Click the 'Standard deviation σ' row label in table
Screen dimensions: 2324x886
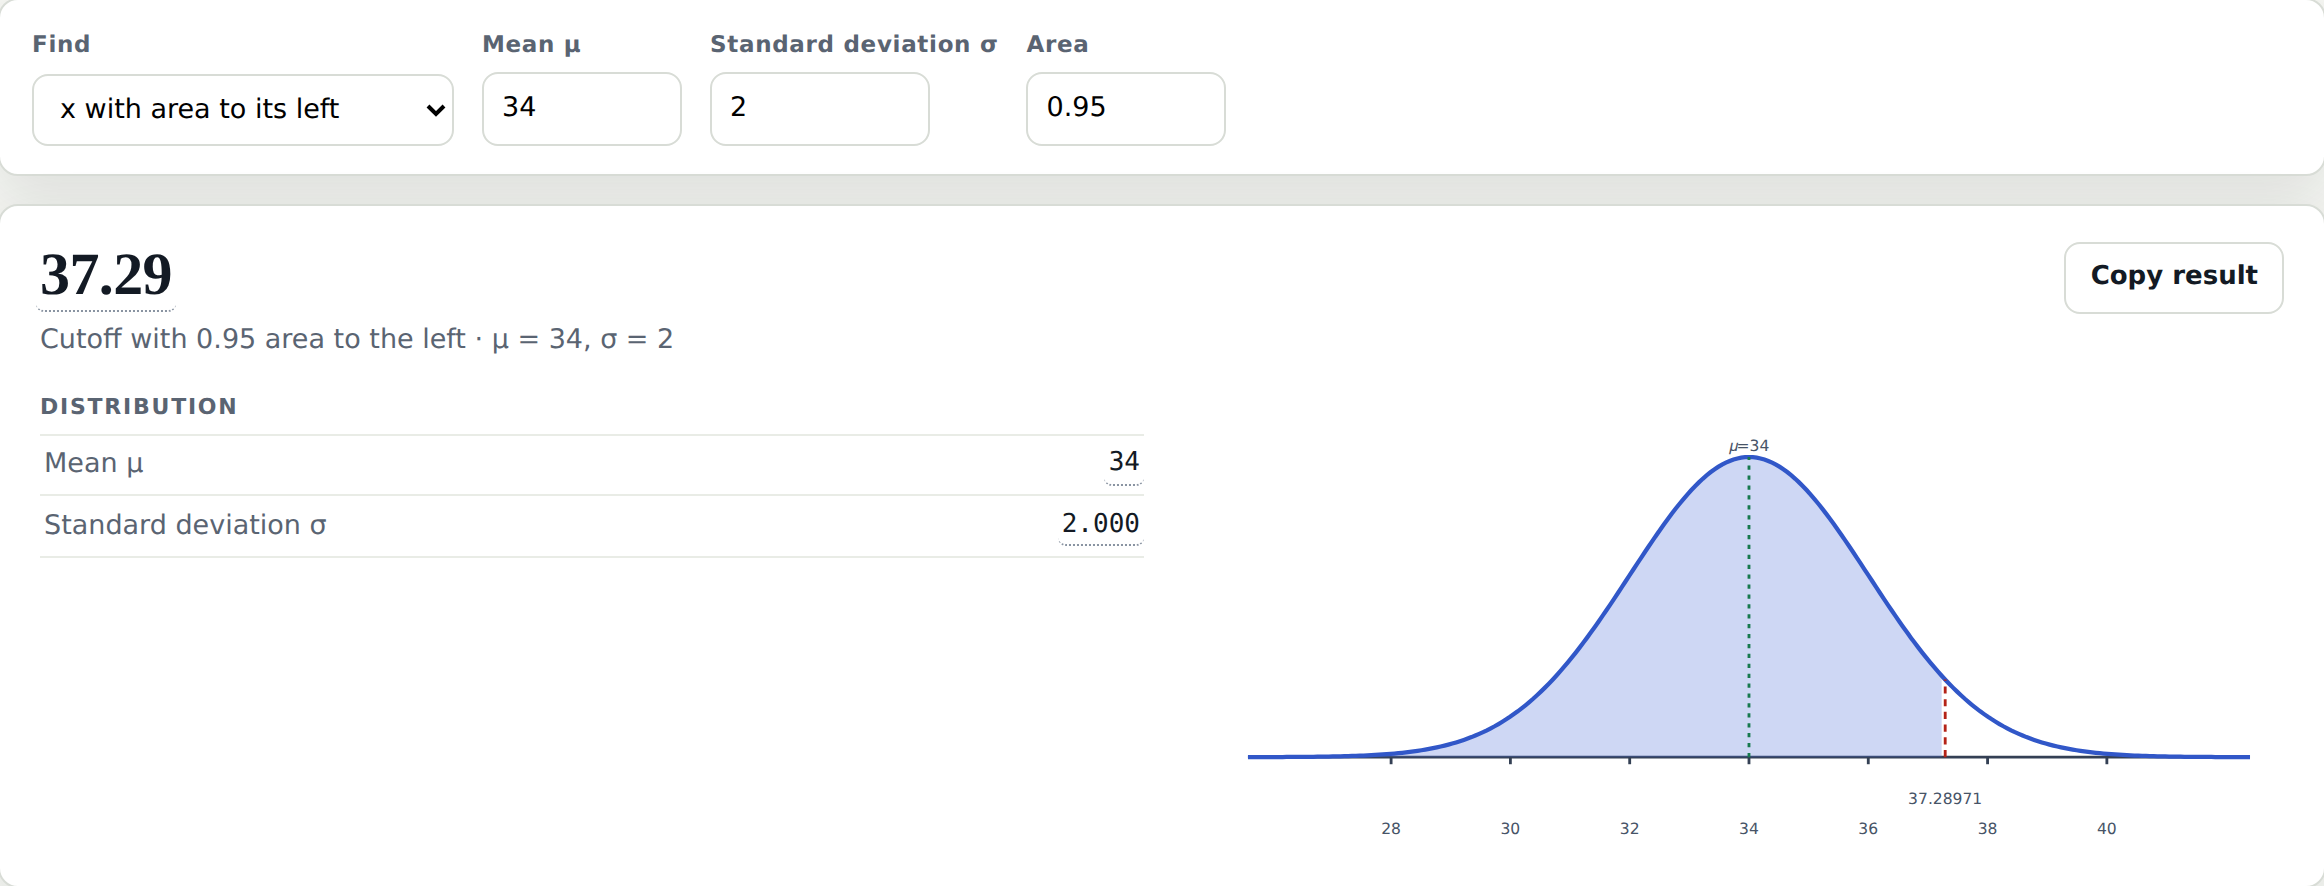(185, 525)
